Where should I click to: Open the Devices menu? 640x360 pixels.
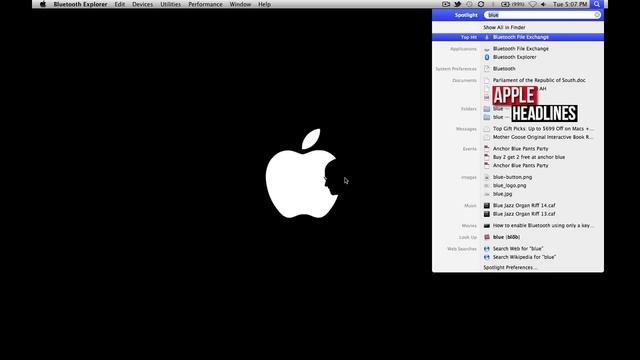pyautogui.click(x=142, y=4)
